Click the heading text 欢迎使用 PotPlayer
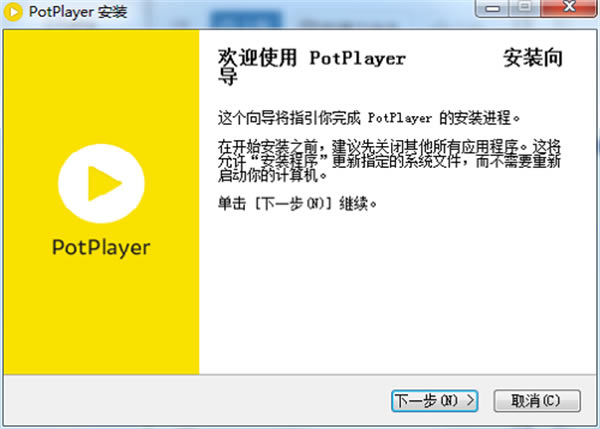The image size is (600, 429). [x=312, y=59]
